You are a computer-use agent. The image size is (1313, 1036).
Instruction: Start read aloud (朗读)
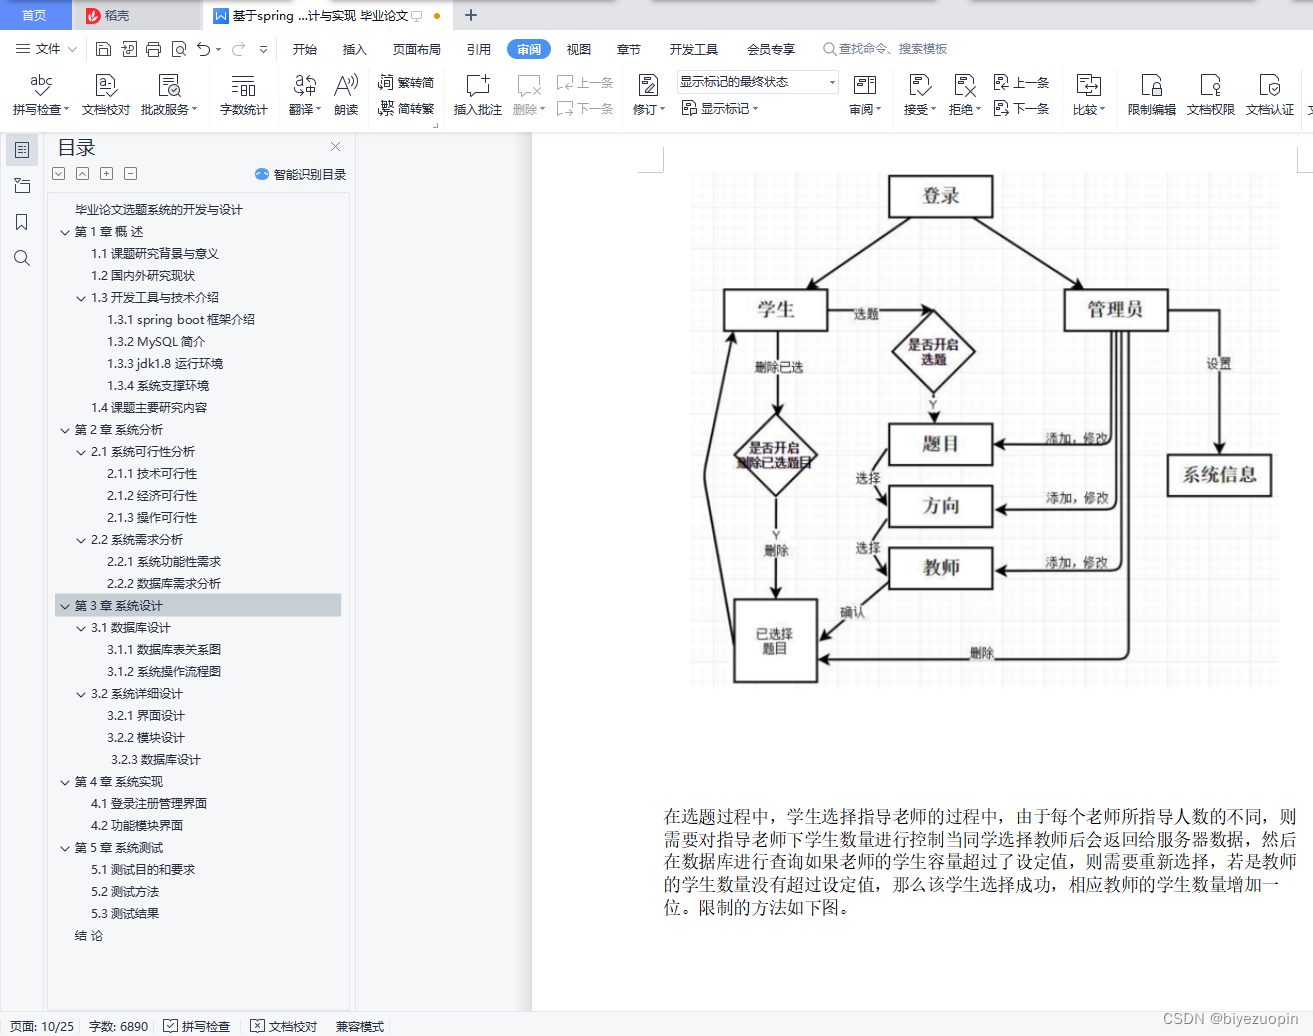click(x=346, y=95)
